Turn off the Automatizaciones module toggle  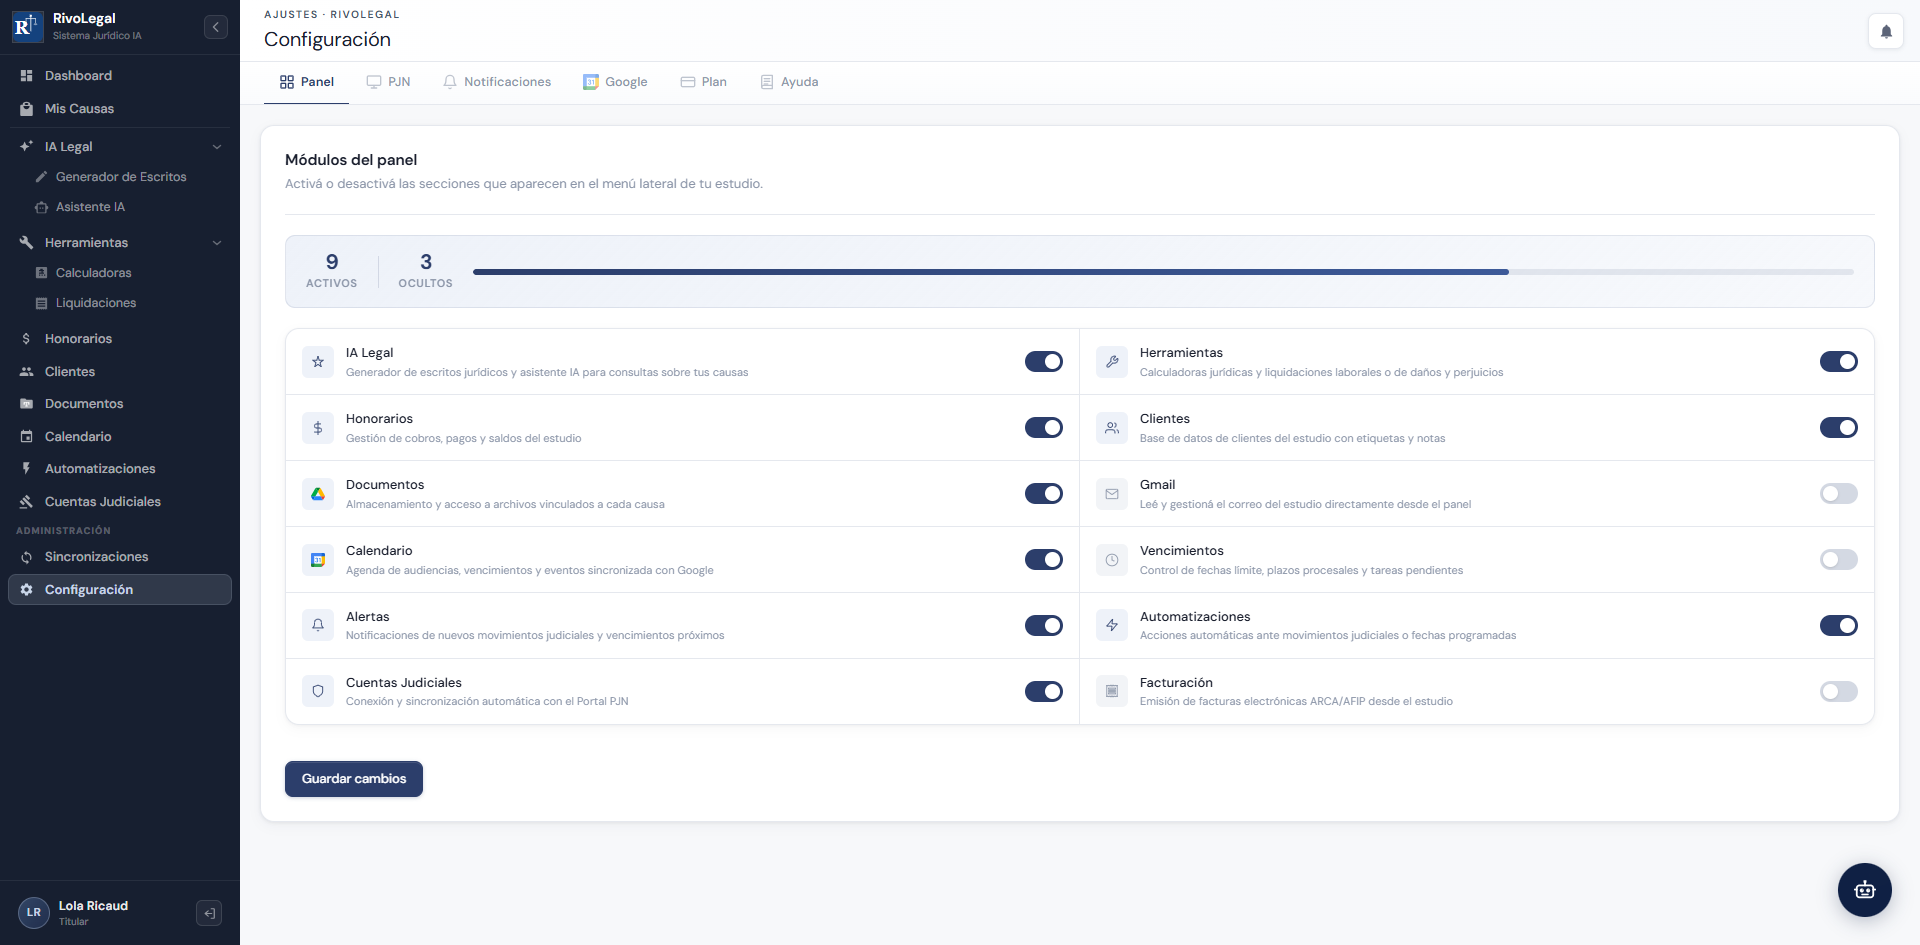click(1839, 626)
